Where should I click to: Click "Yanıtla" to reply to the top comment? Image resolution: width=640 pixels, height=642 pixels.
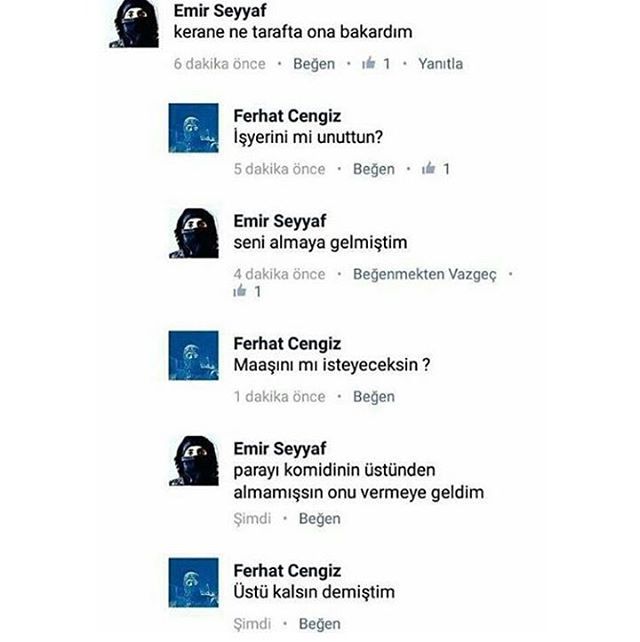click(441, 64)
